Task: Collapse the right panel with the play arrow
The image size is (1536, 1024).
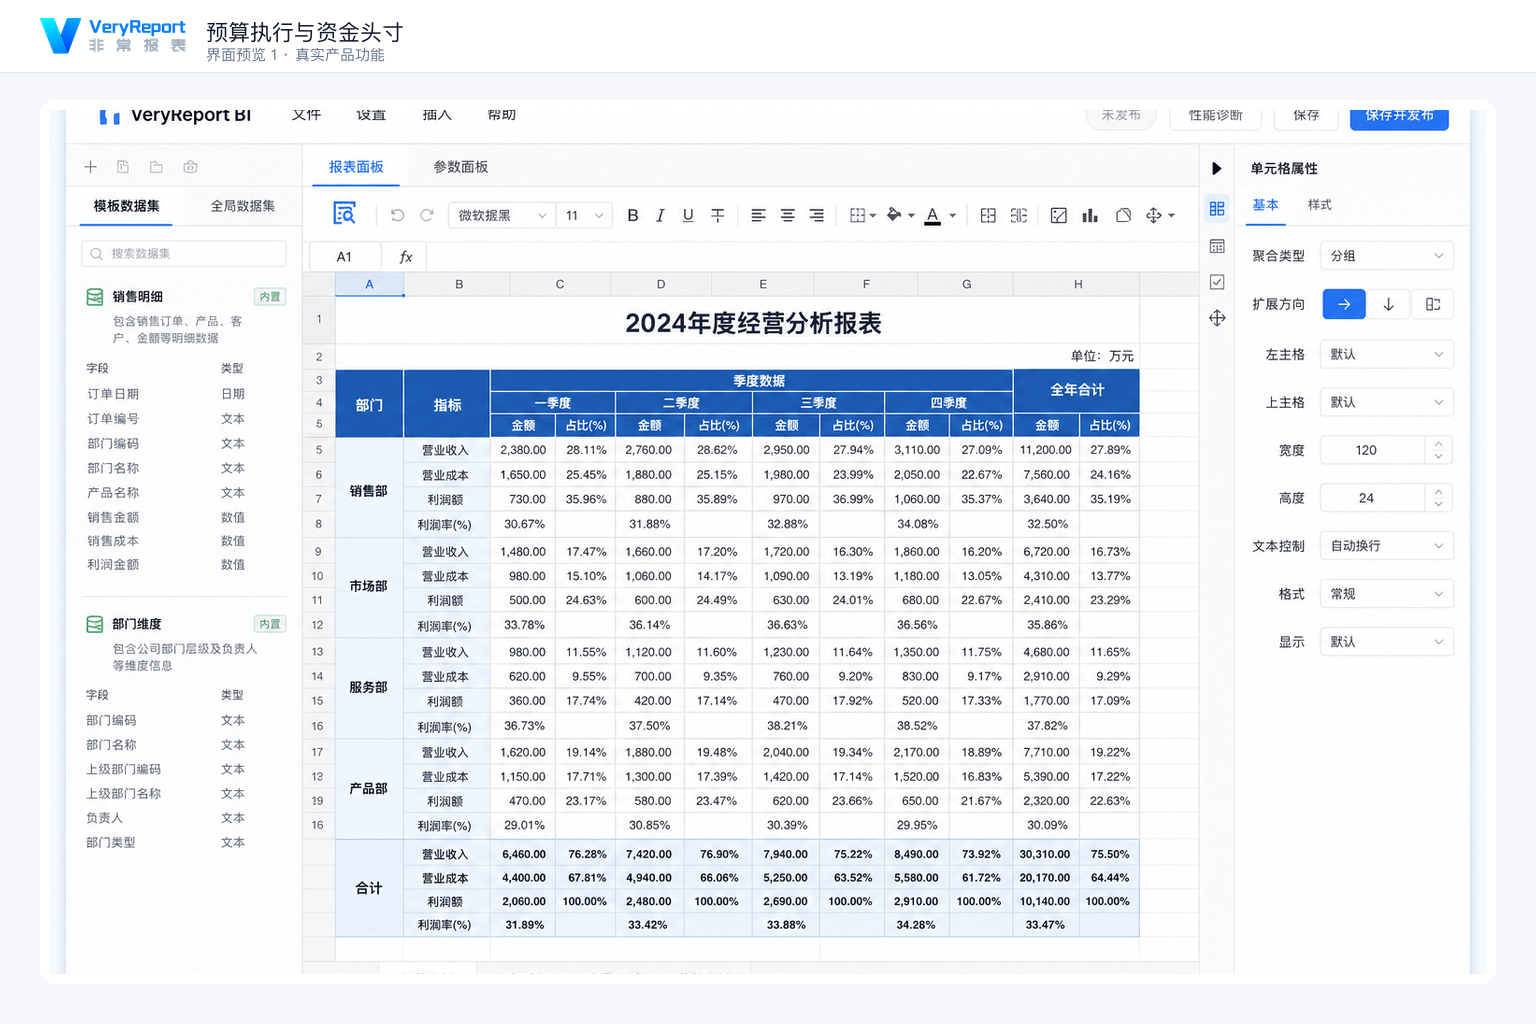Action: 1217,168
